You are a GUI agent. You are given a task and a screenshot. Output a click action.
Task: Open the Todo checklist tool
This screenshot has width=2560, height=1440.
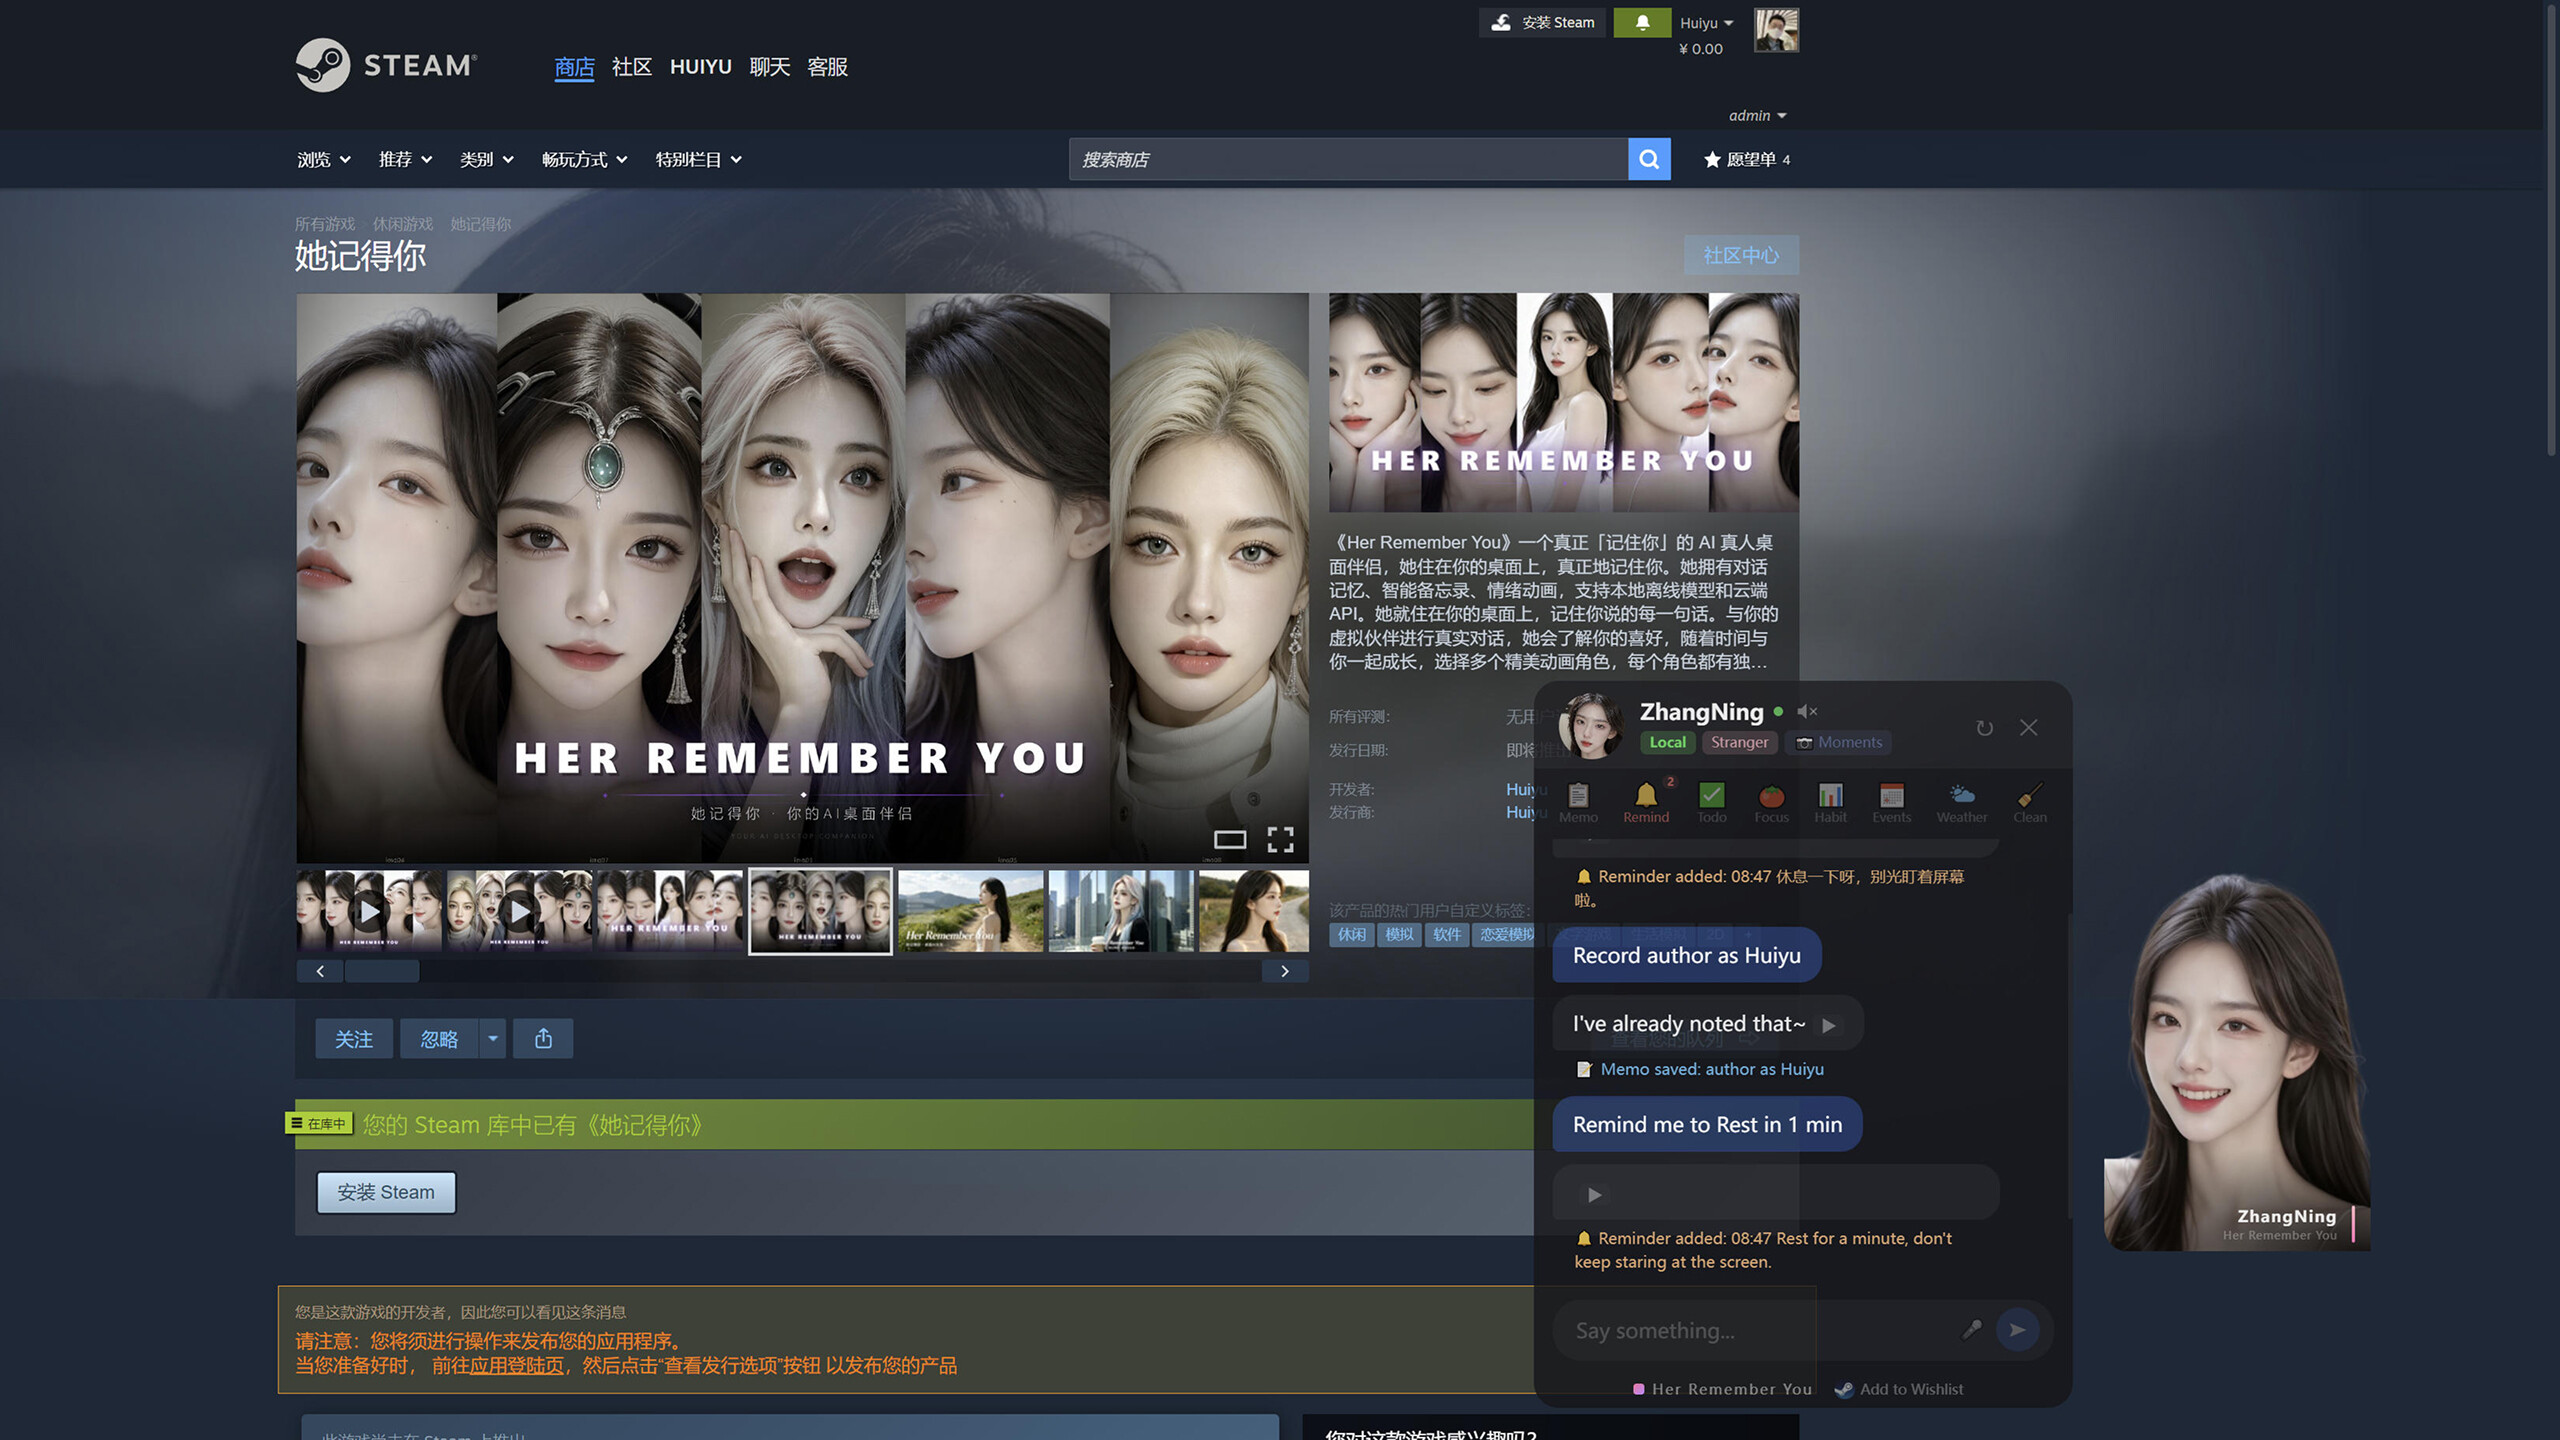(x=1711, y=803)
